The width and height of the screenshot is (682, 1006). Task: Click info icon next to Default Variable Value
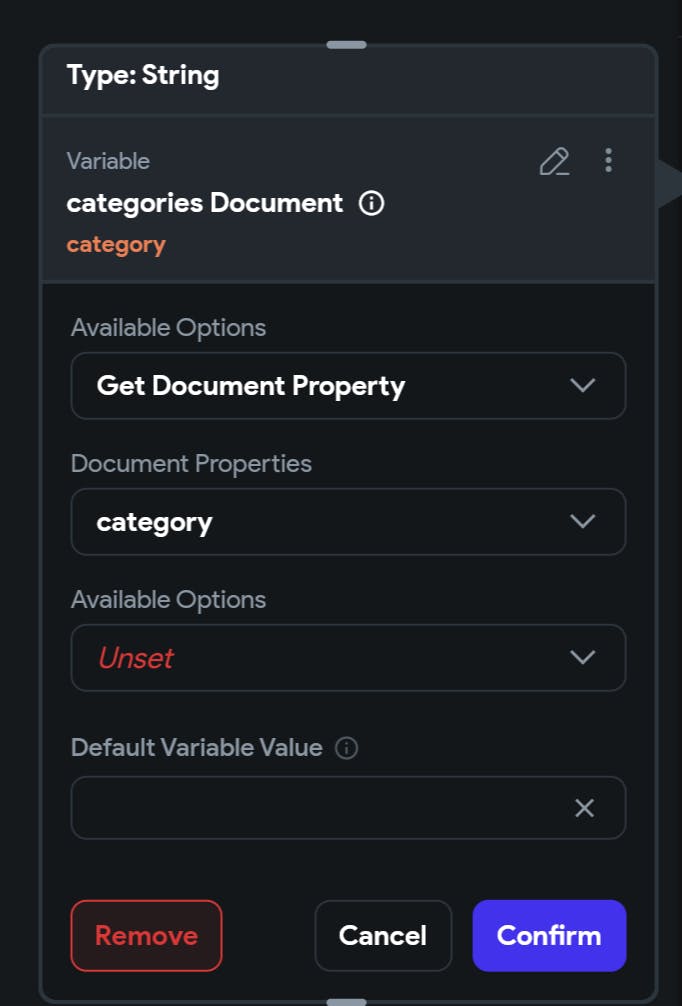click(x=346, y=748)
